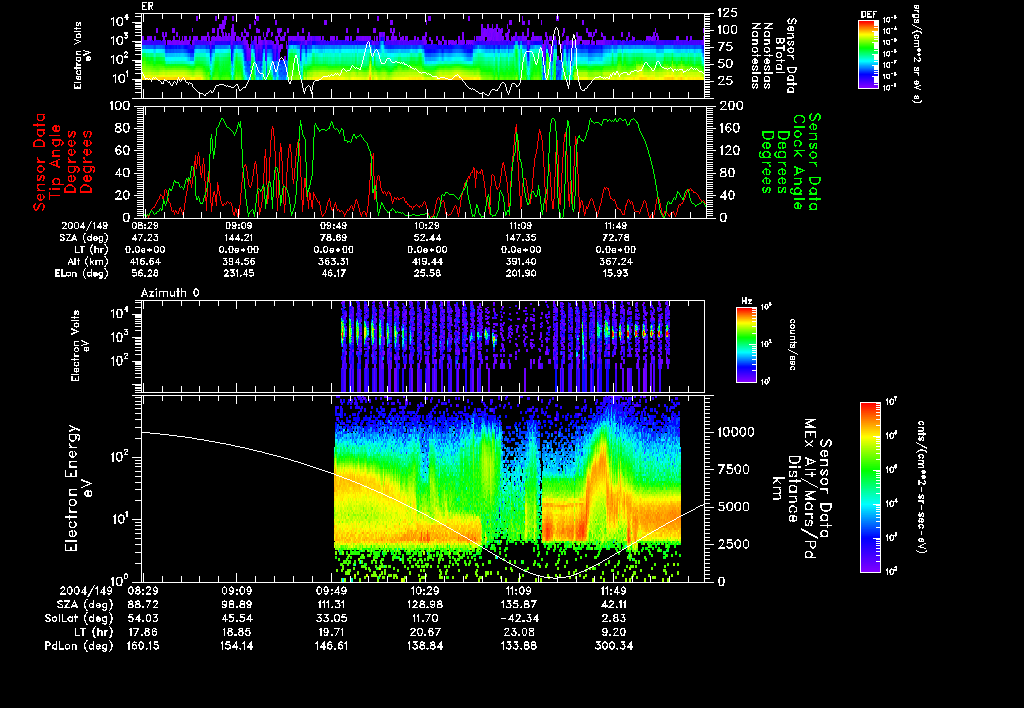The height and width of the screenshot is (708, 1024).
Task: Click the SZA value 47.23
Action: (146, 238)
